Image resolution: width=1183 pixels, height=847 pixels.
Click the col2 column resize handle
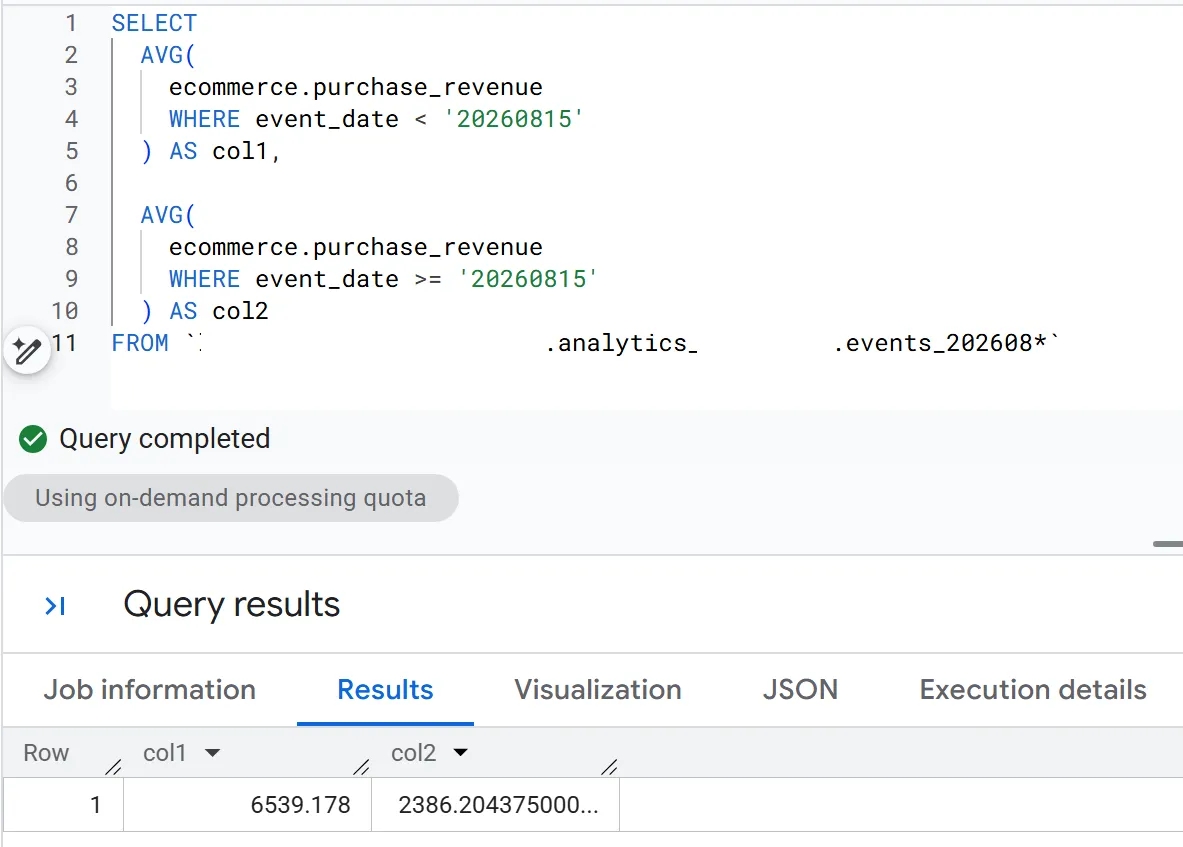click(x=610, y=767)
